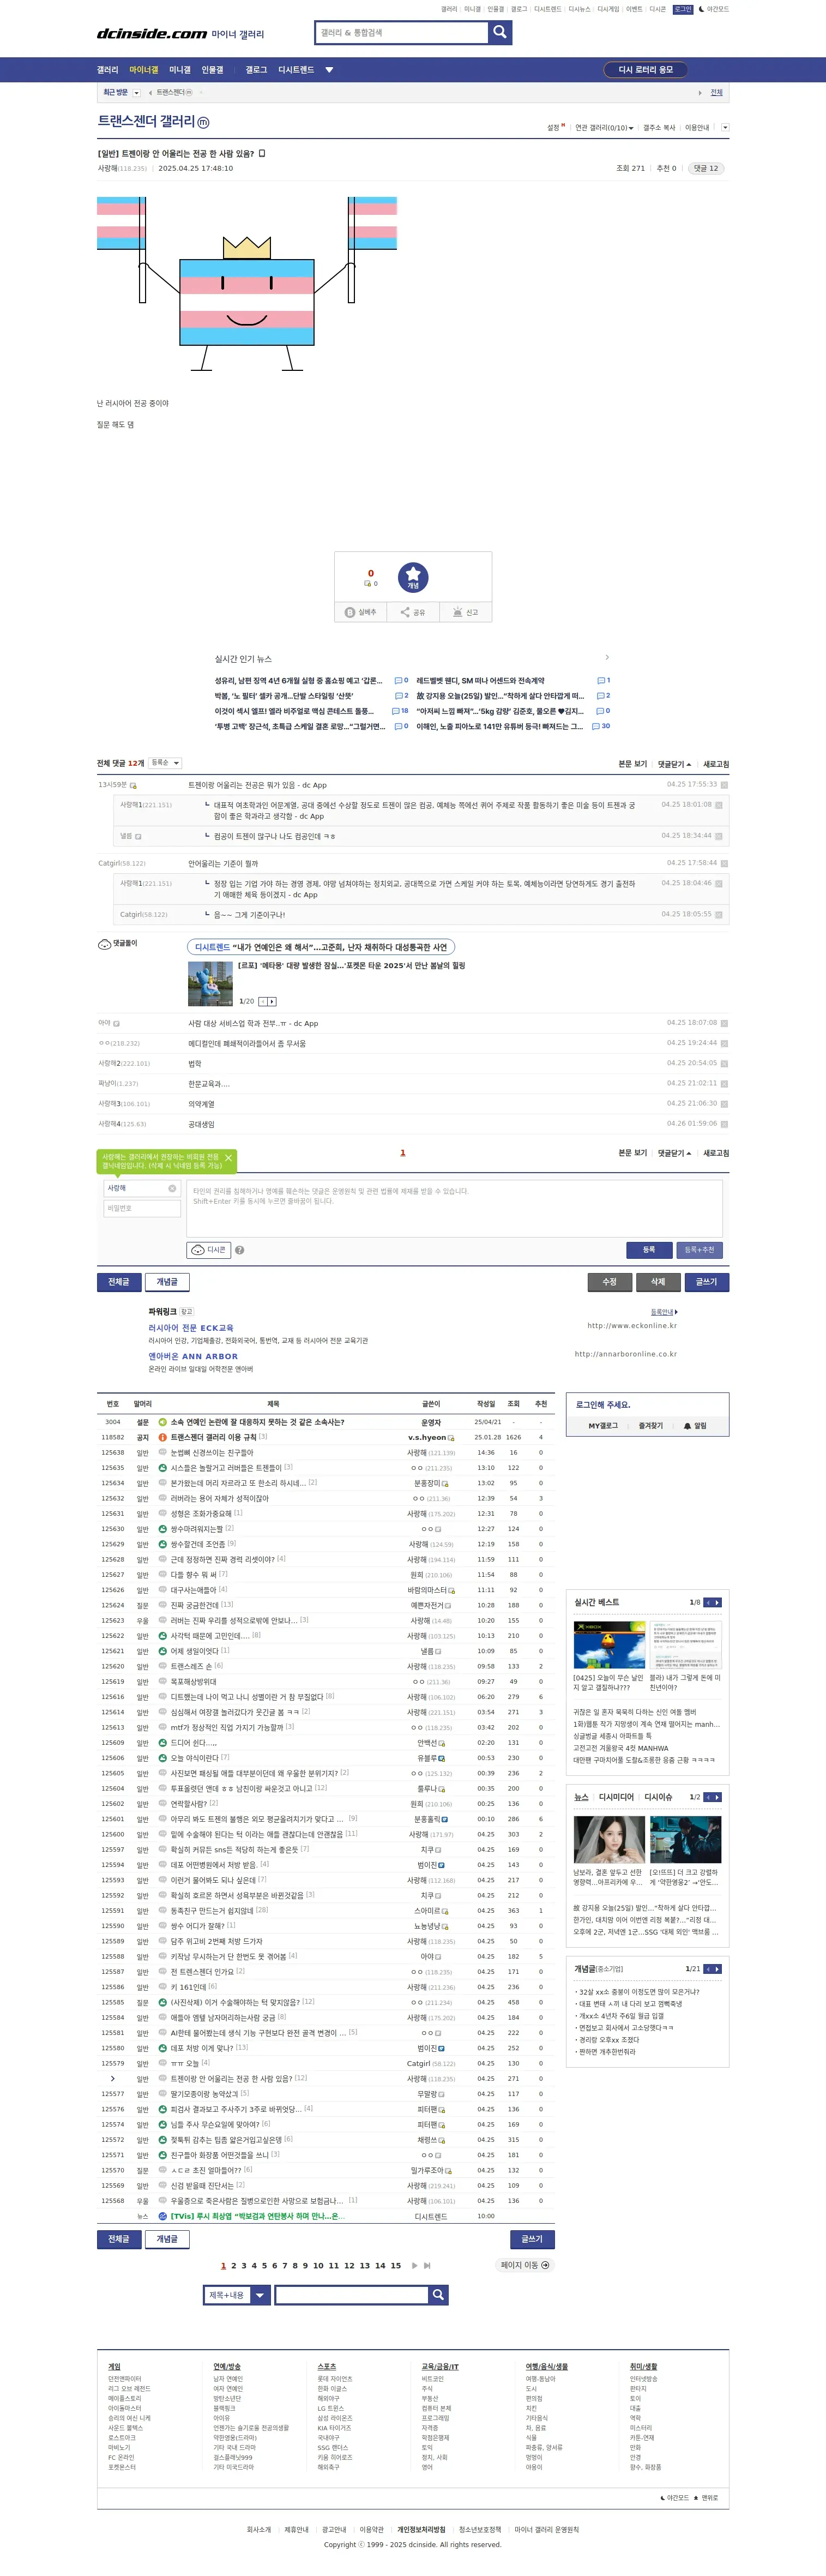Report the post with 신고 button
The image size is (826, 2576).
(x=466, y=612)
